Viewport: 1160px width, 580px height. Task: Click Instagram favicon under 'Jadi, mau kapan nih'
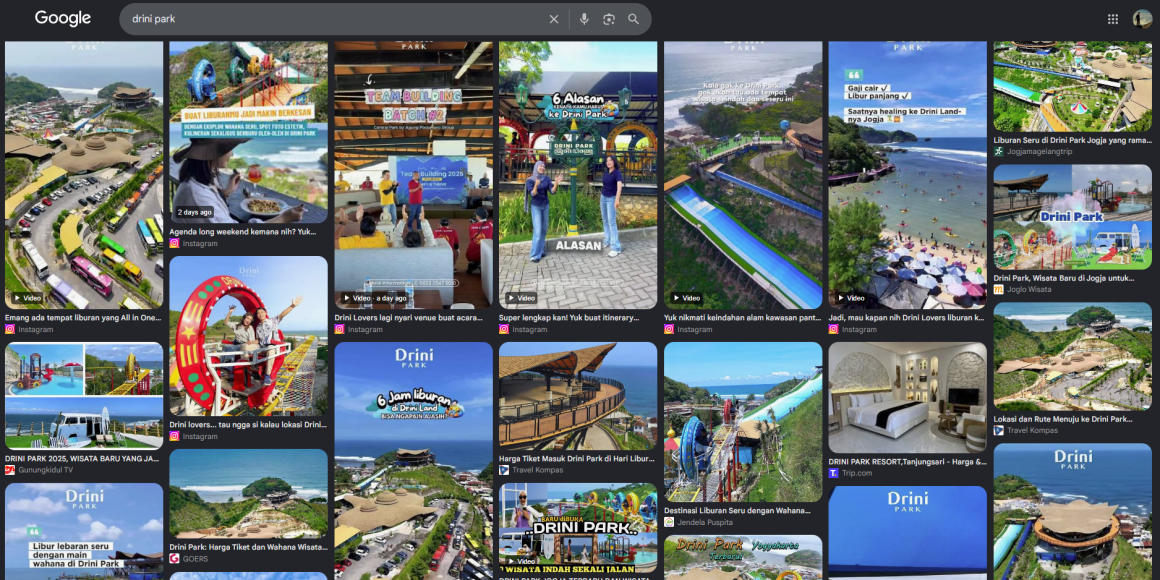tap(834, 329)
